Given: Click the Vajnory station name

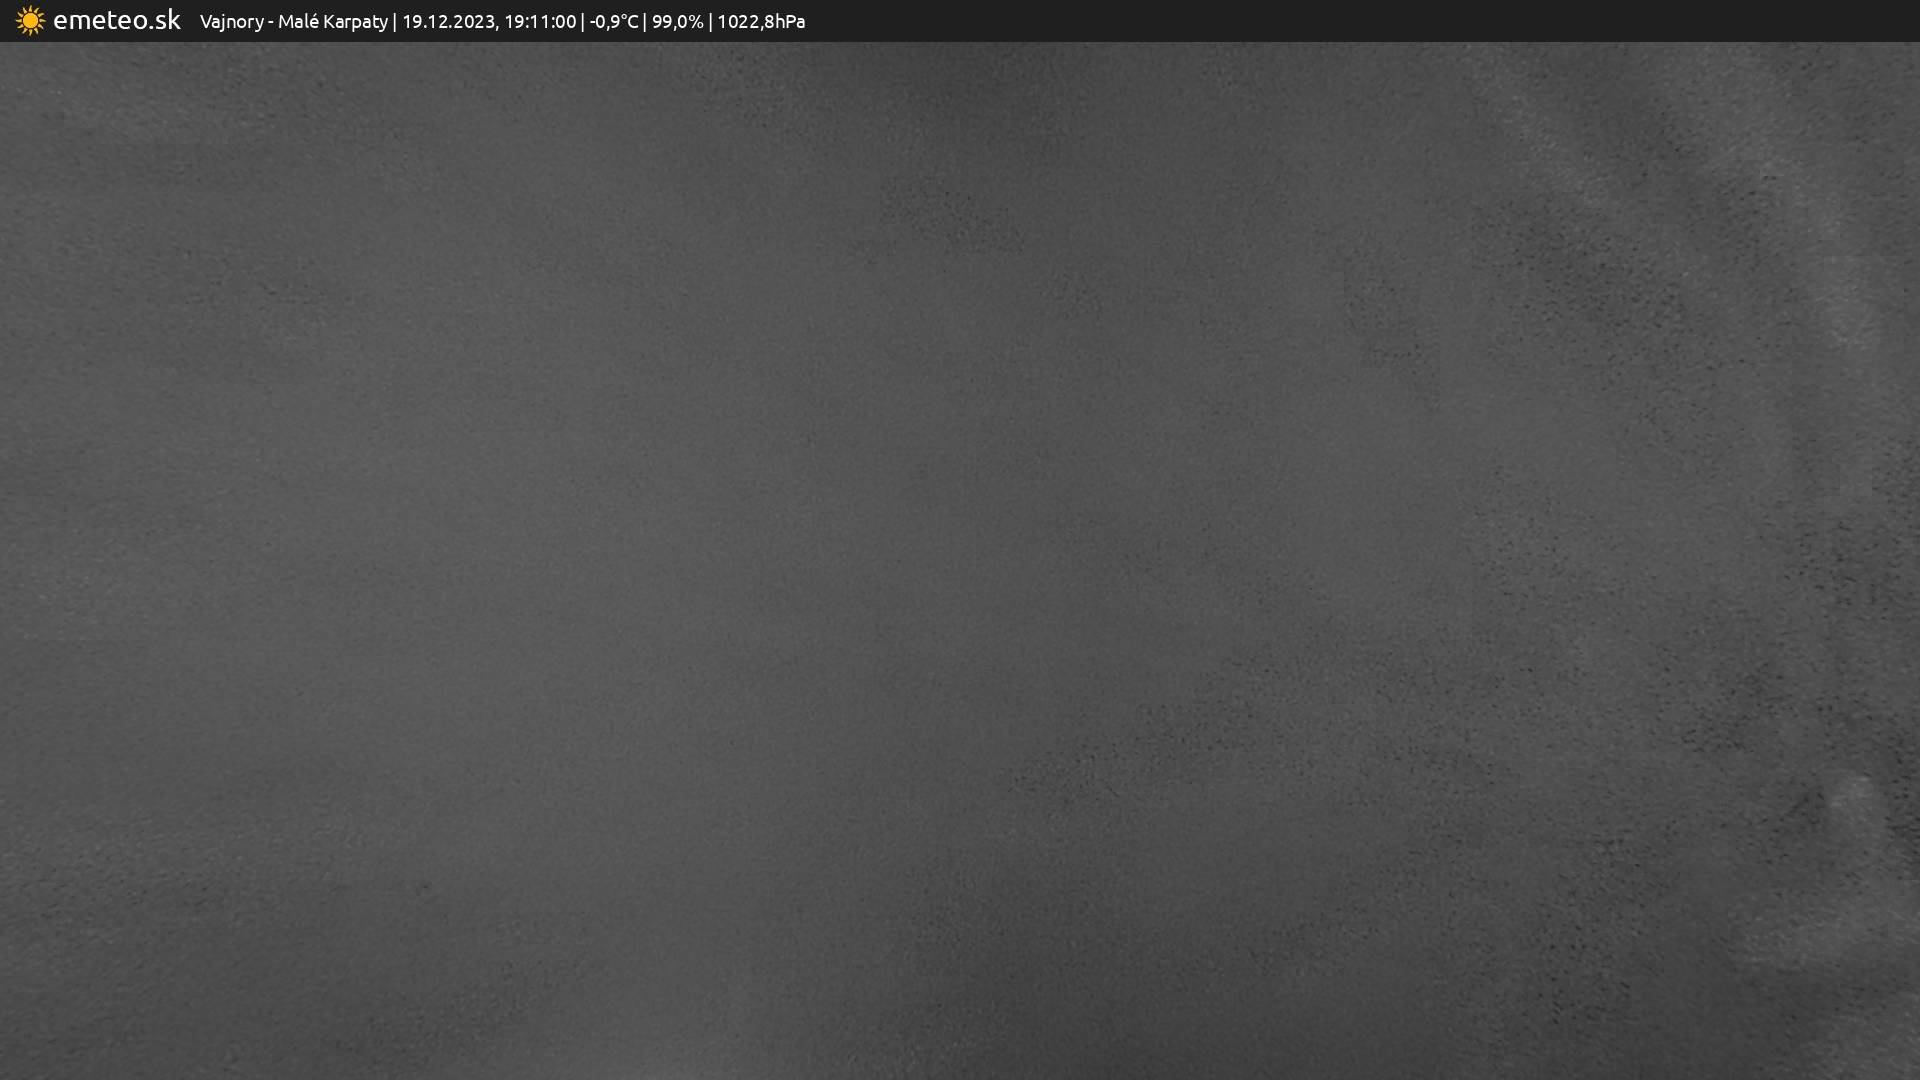Looking at the screenshot, I should (x=231, y=21).
